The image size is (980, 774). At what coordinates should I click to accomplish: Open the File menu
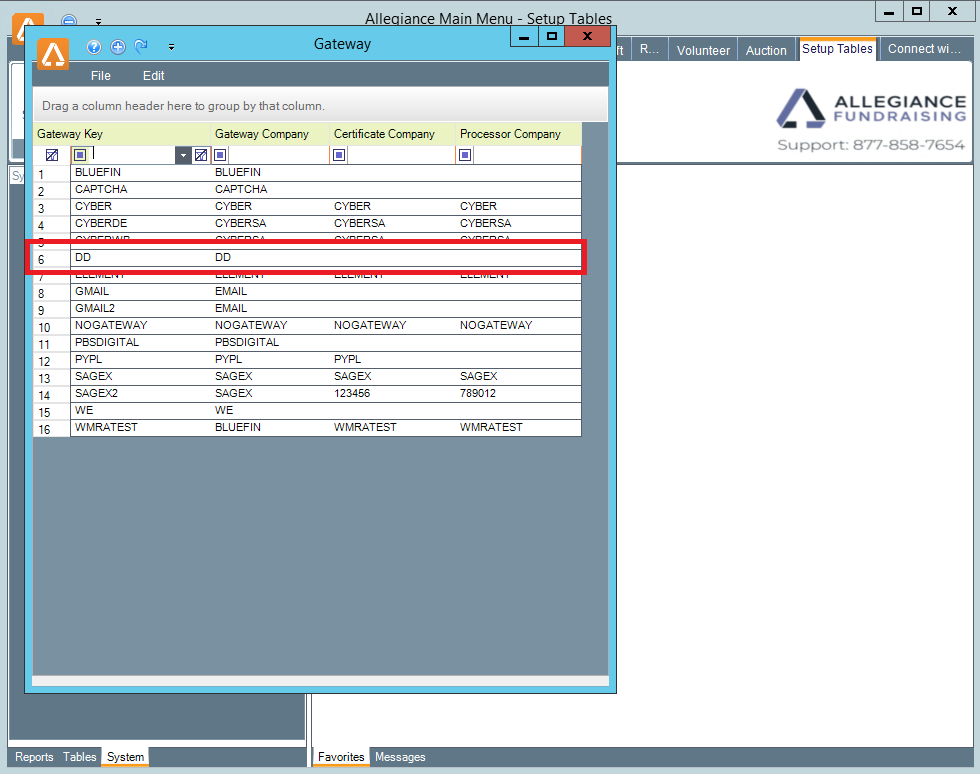tap(101, 76)
